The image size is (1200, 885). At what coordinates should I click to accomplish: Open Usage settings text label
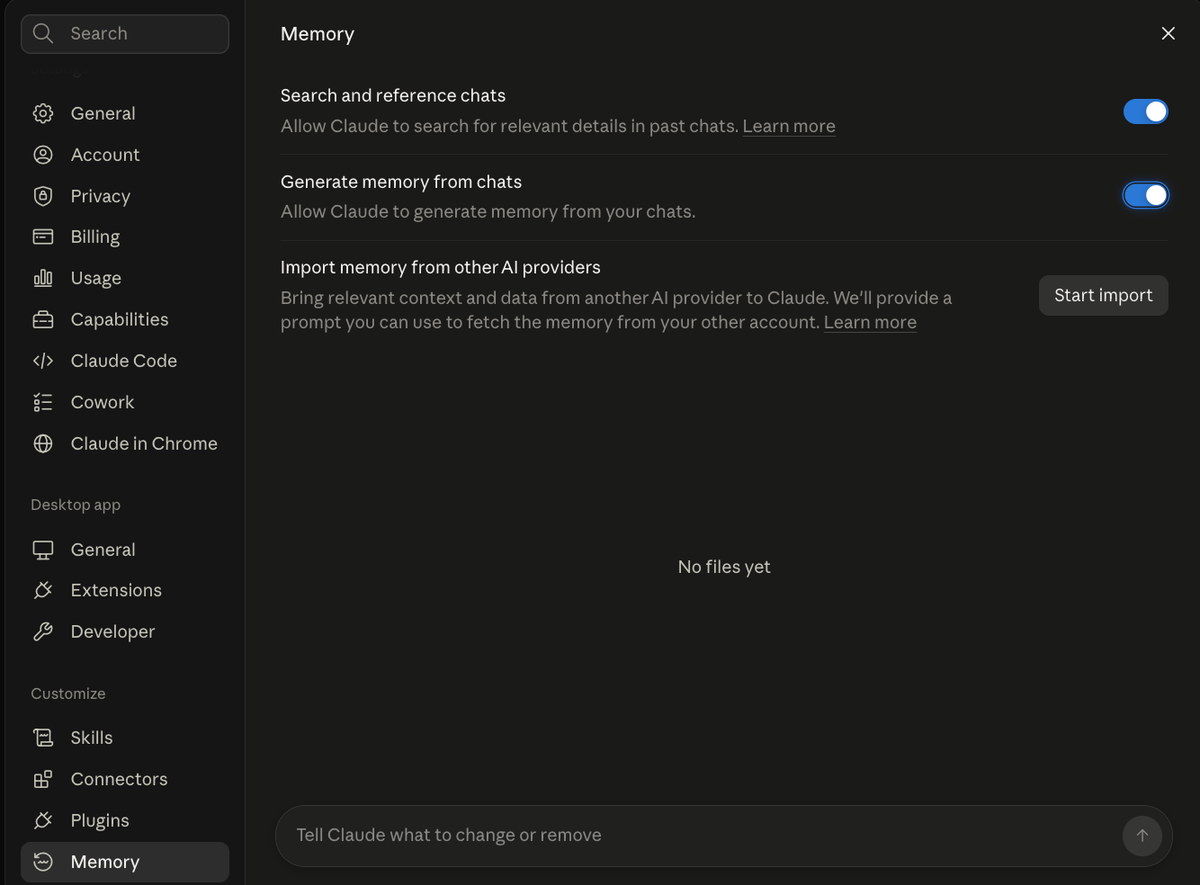pyautogui.click(x=96, y=278)
